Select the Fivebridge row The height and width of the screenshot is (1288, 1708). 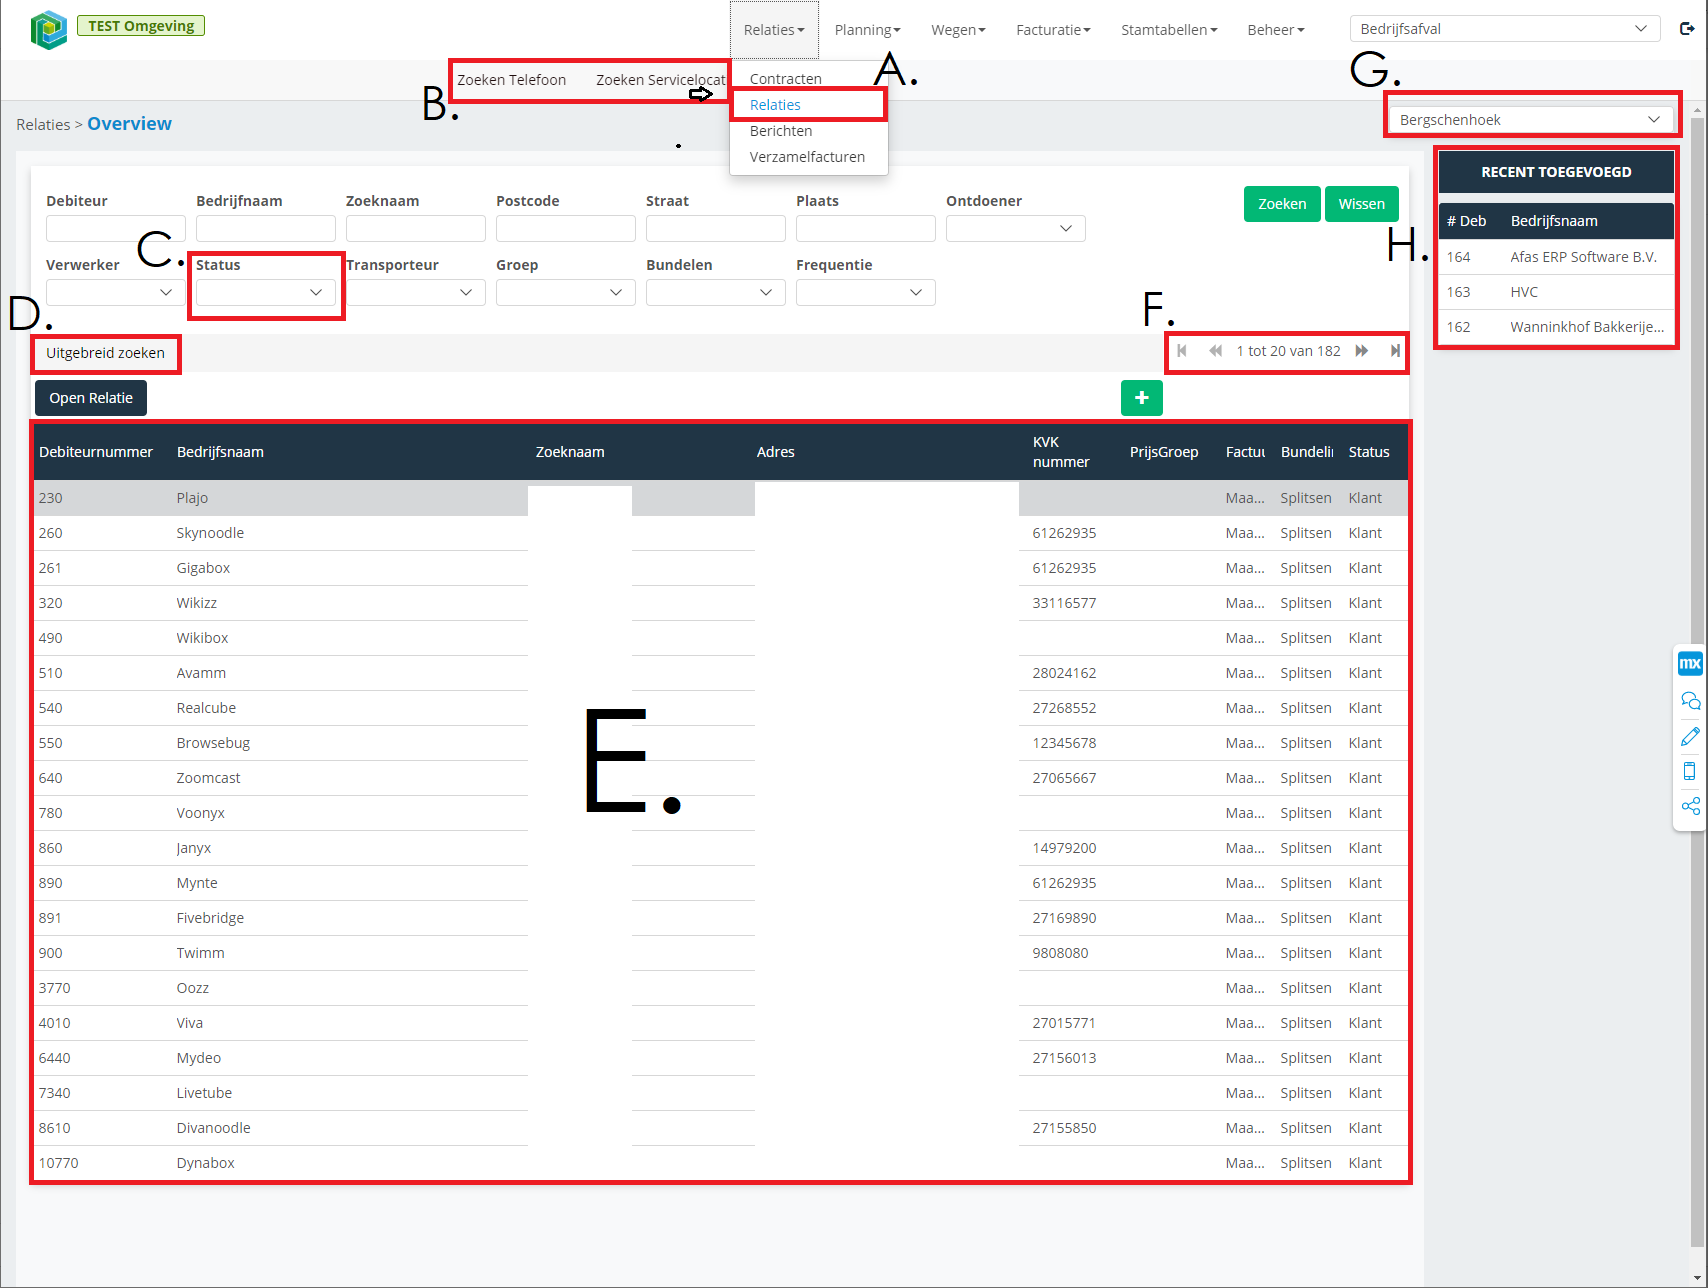coord(720,918)
